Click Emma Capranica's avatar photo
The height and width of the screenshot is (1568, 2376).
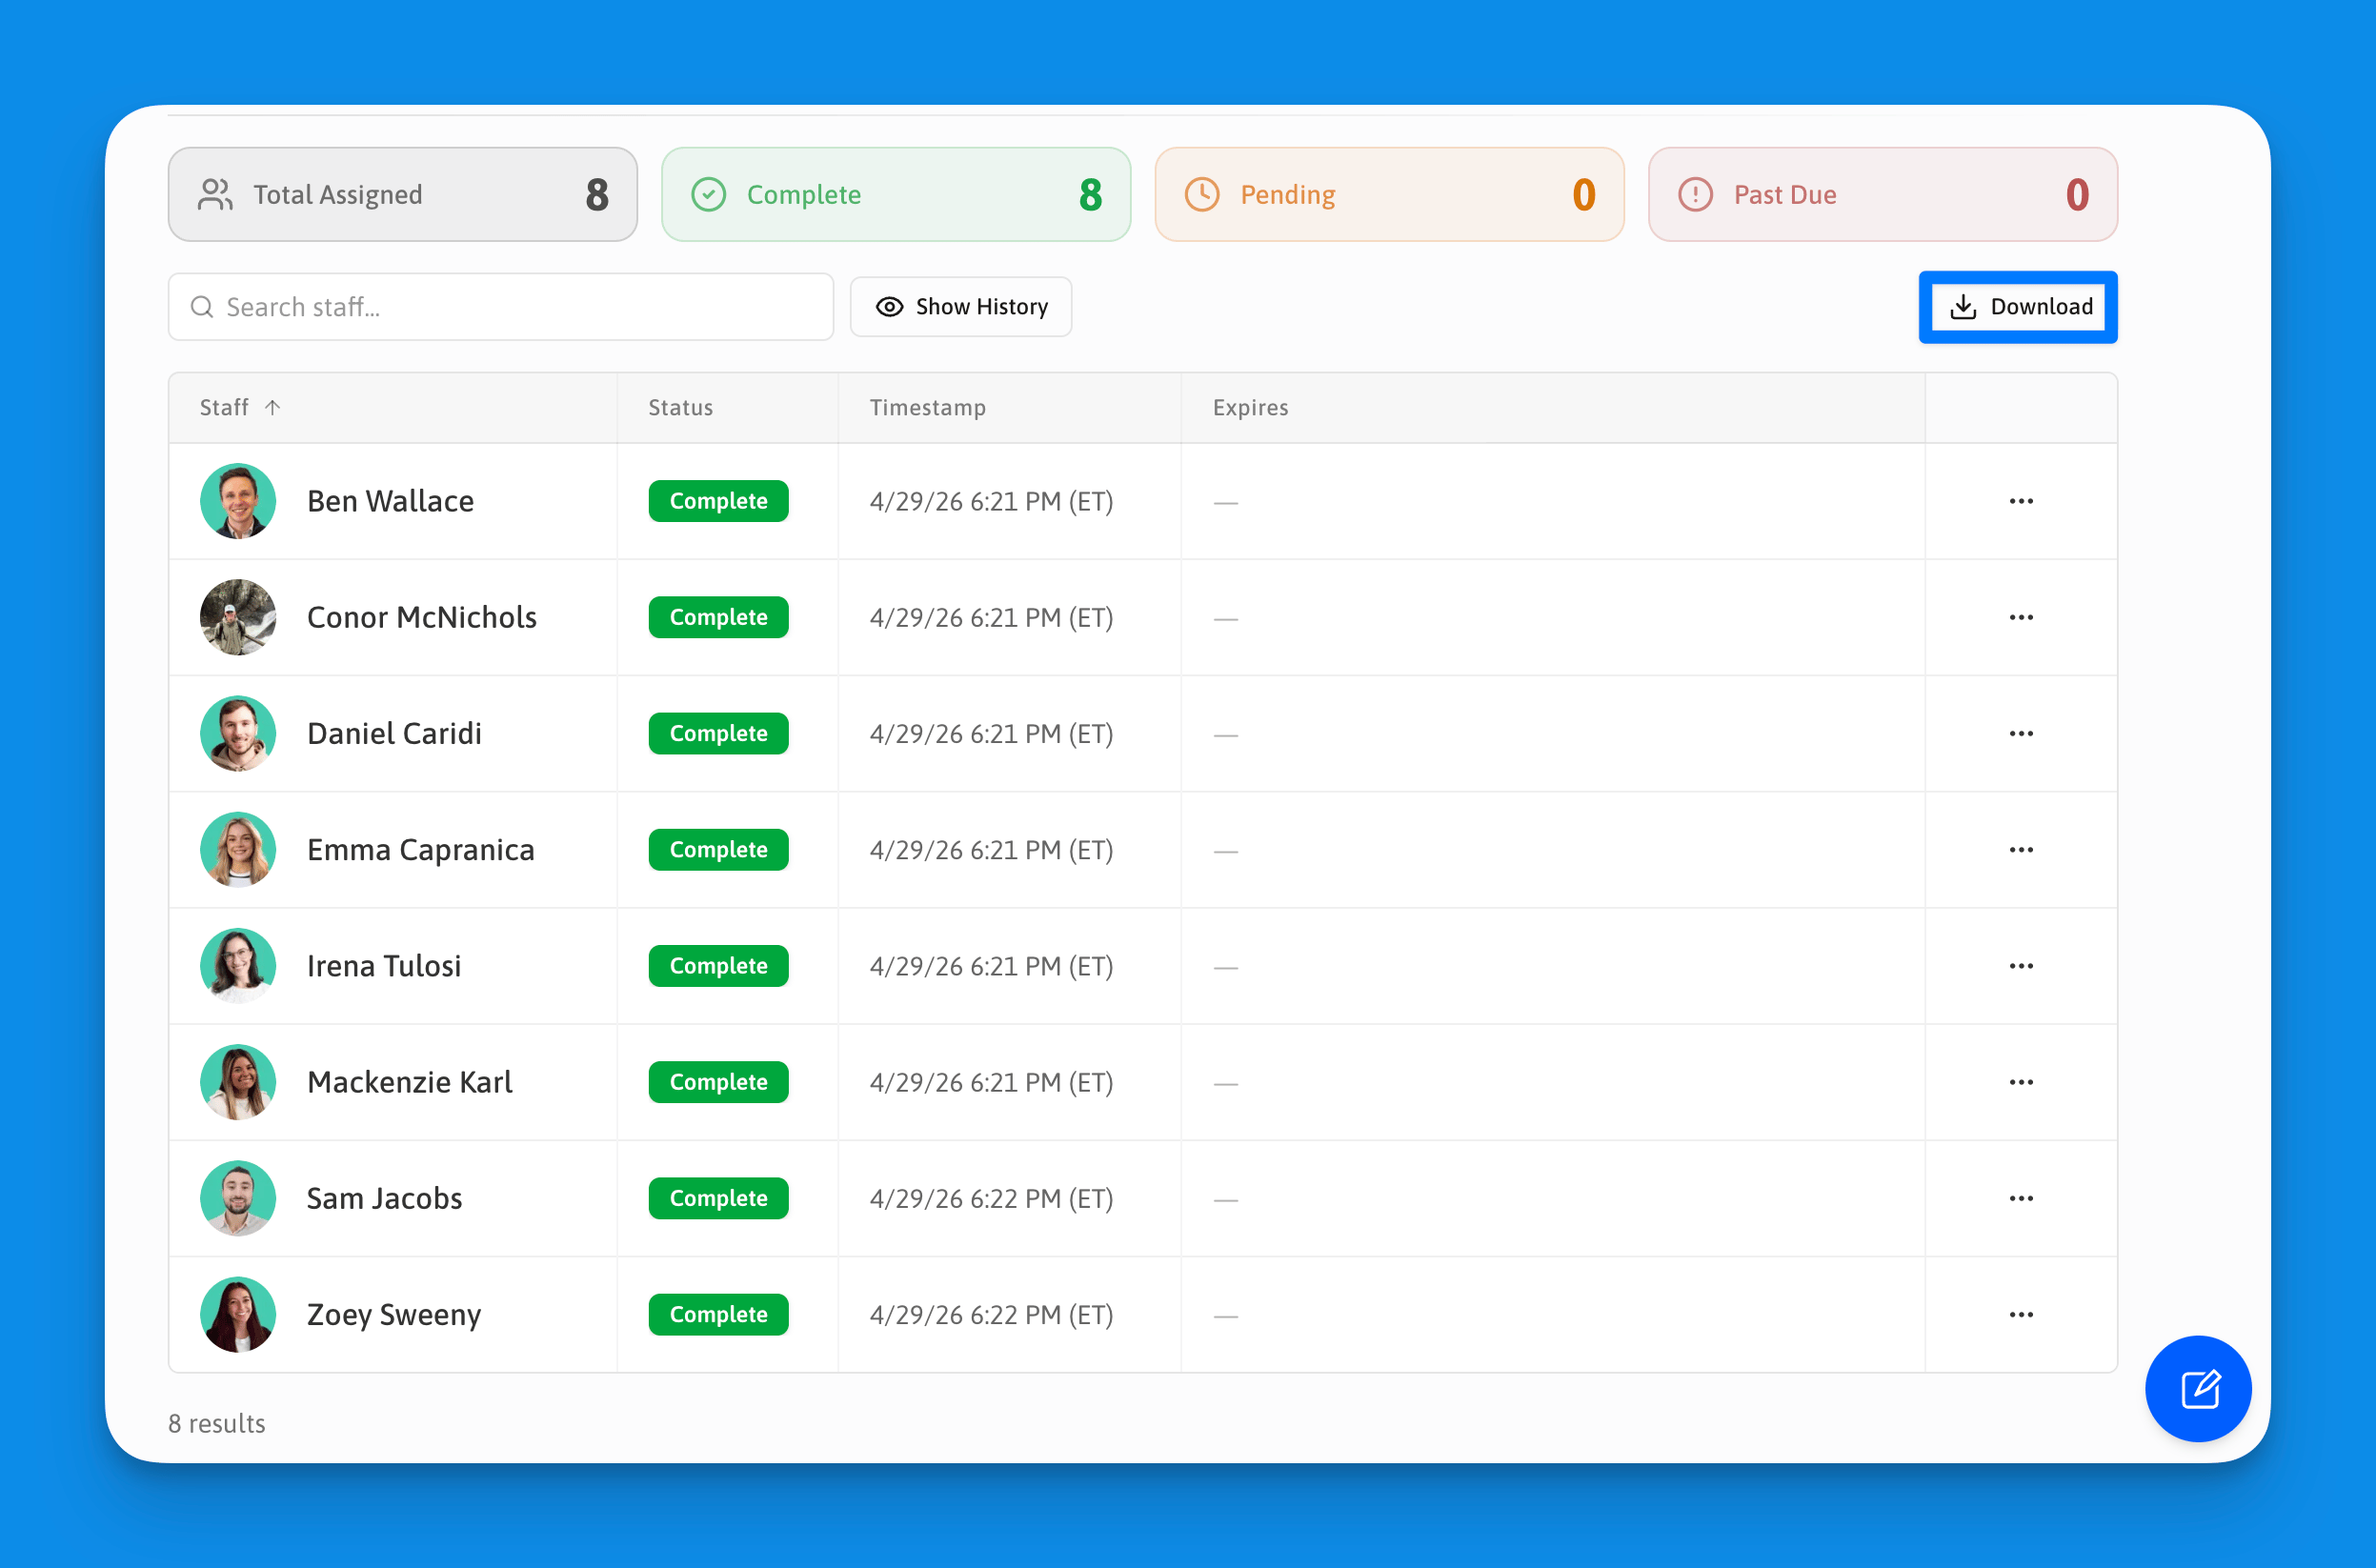(238, 849)
